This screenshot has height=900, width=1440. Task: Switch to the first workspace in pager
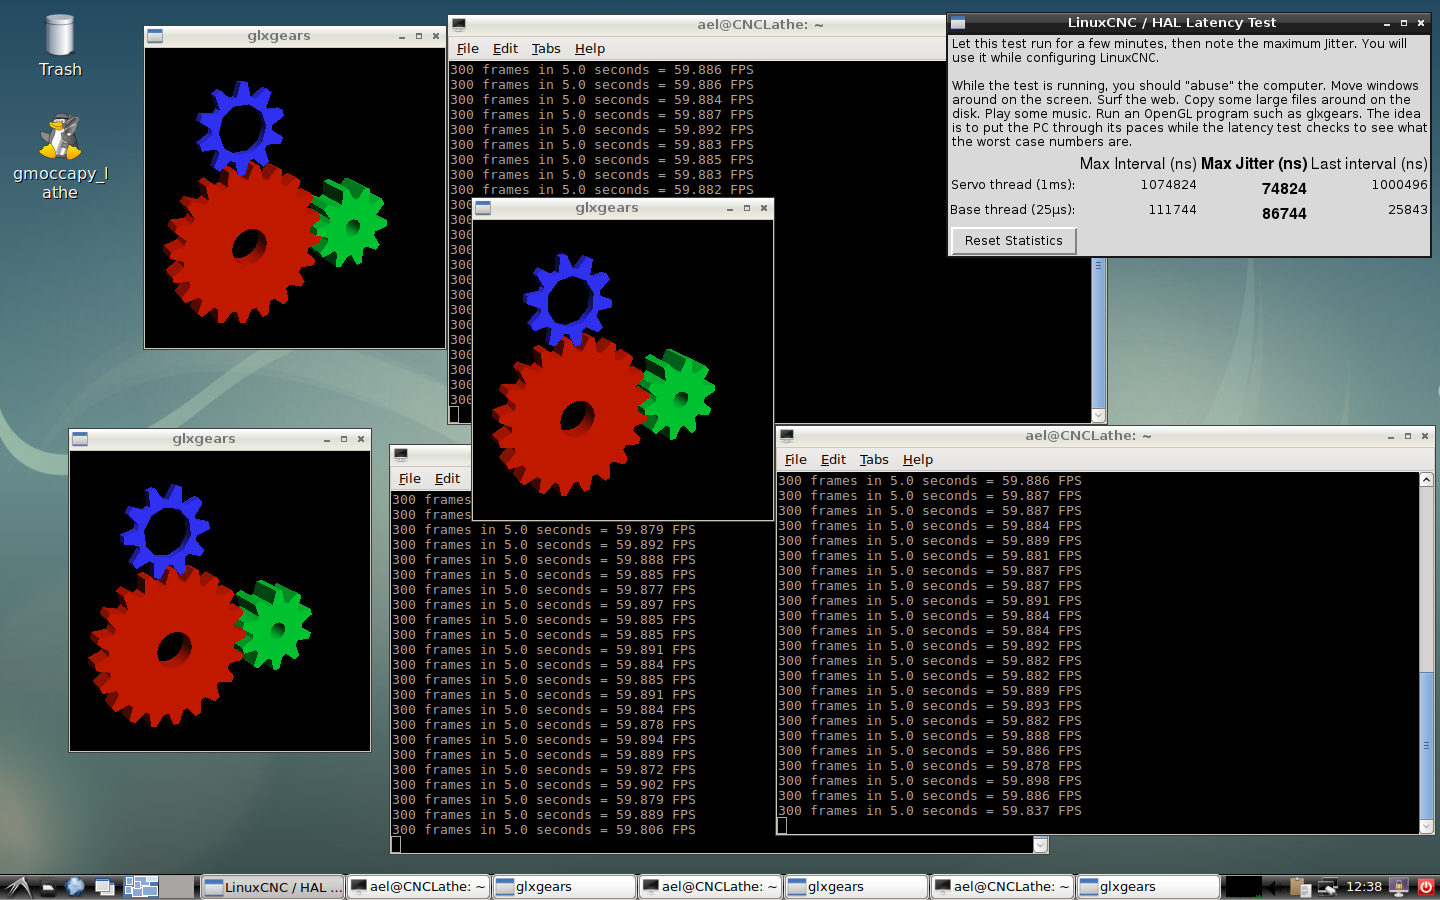(x=141, y=887)
